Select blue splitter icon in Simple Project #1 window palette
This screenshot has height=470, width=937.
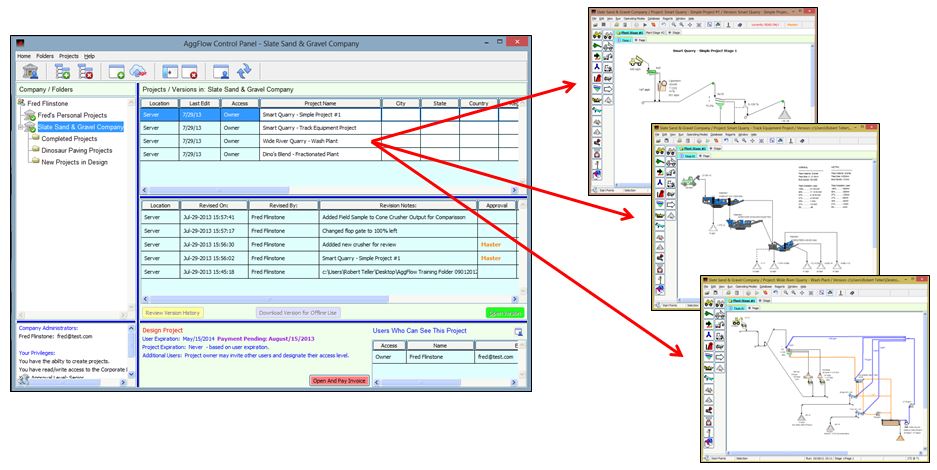[597, 67]
